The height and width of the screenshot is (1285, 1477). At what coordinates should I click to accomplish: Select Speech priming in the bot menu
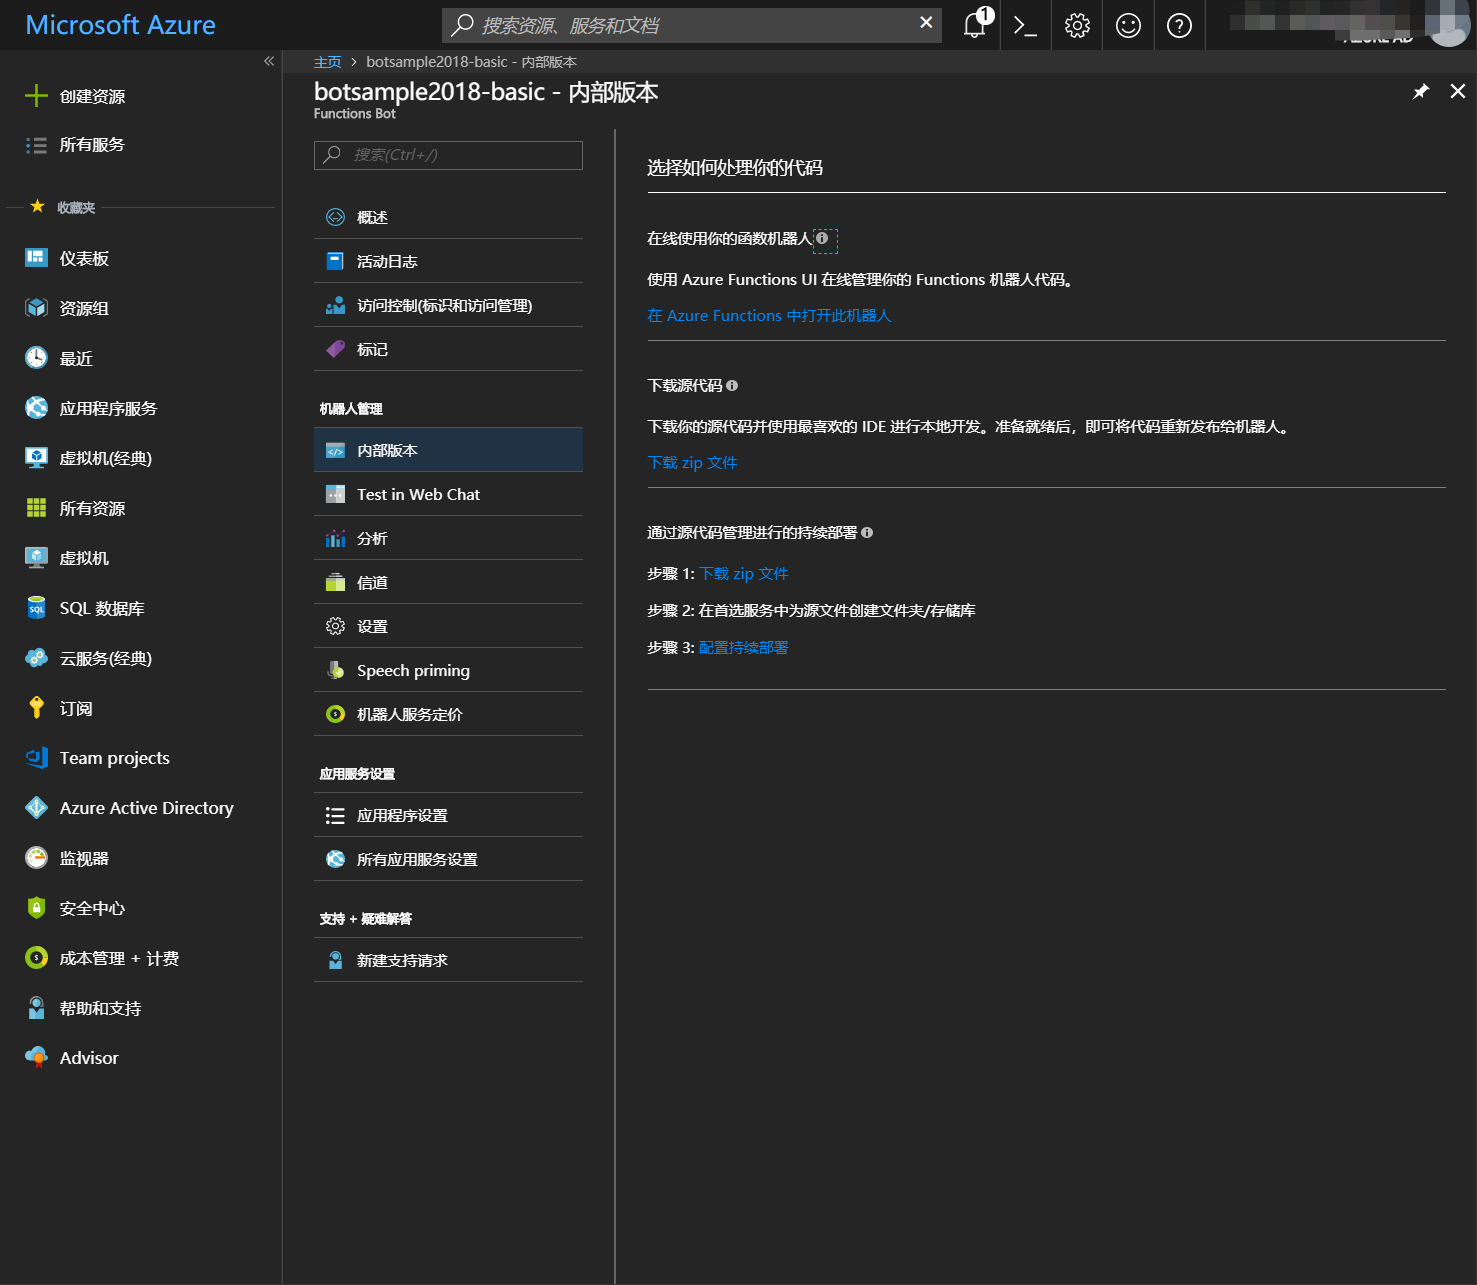413,670
